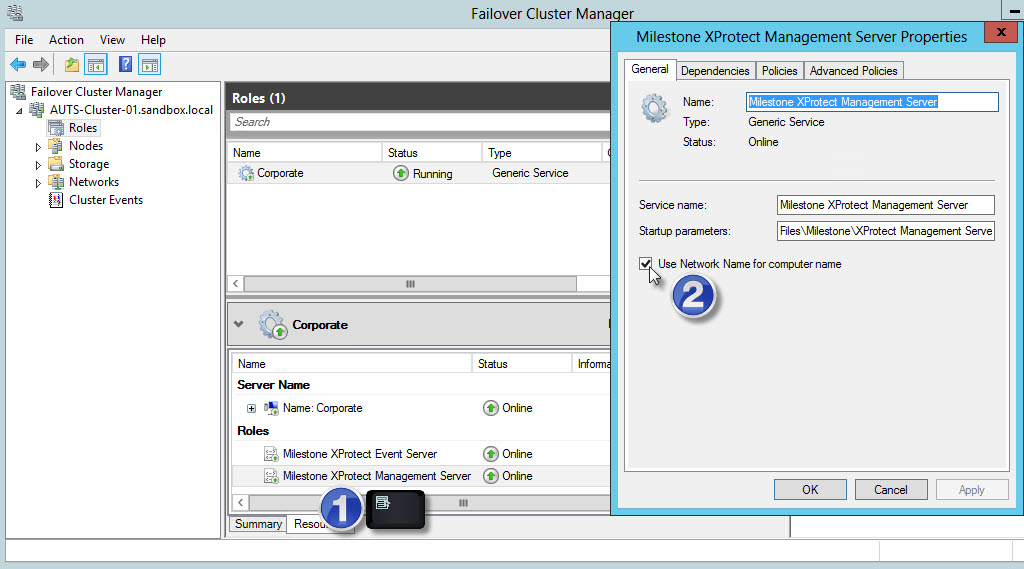Click the Status column header in resources

click(x=521, y=364)
